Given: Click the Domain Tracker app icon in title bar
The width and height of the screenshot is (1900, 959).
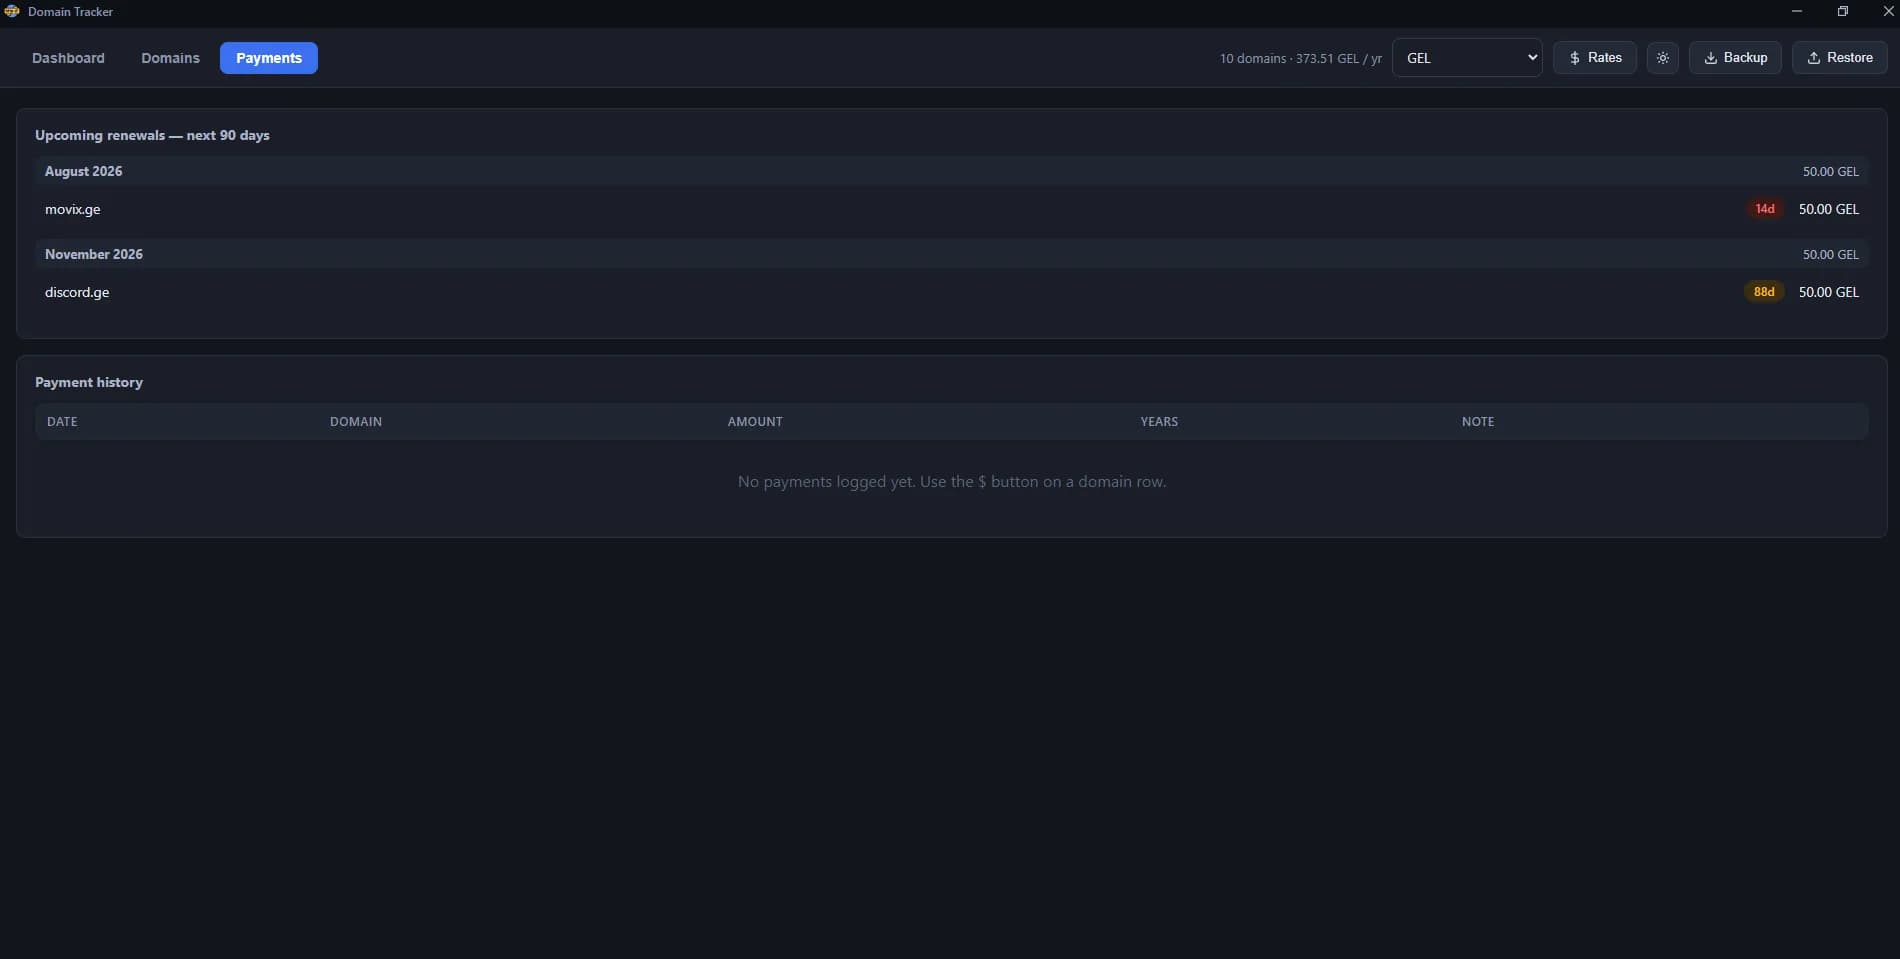Looking at the screenshot, I should pos(12,11).
